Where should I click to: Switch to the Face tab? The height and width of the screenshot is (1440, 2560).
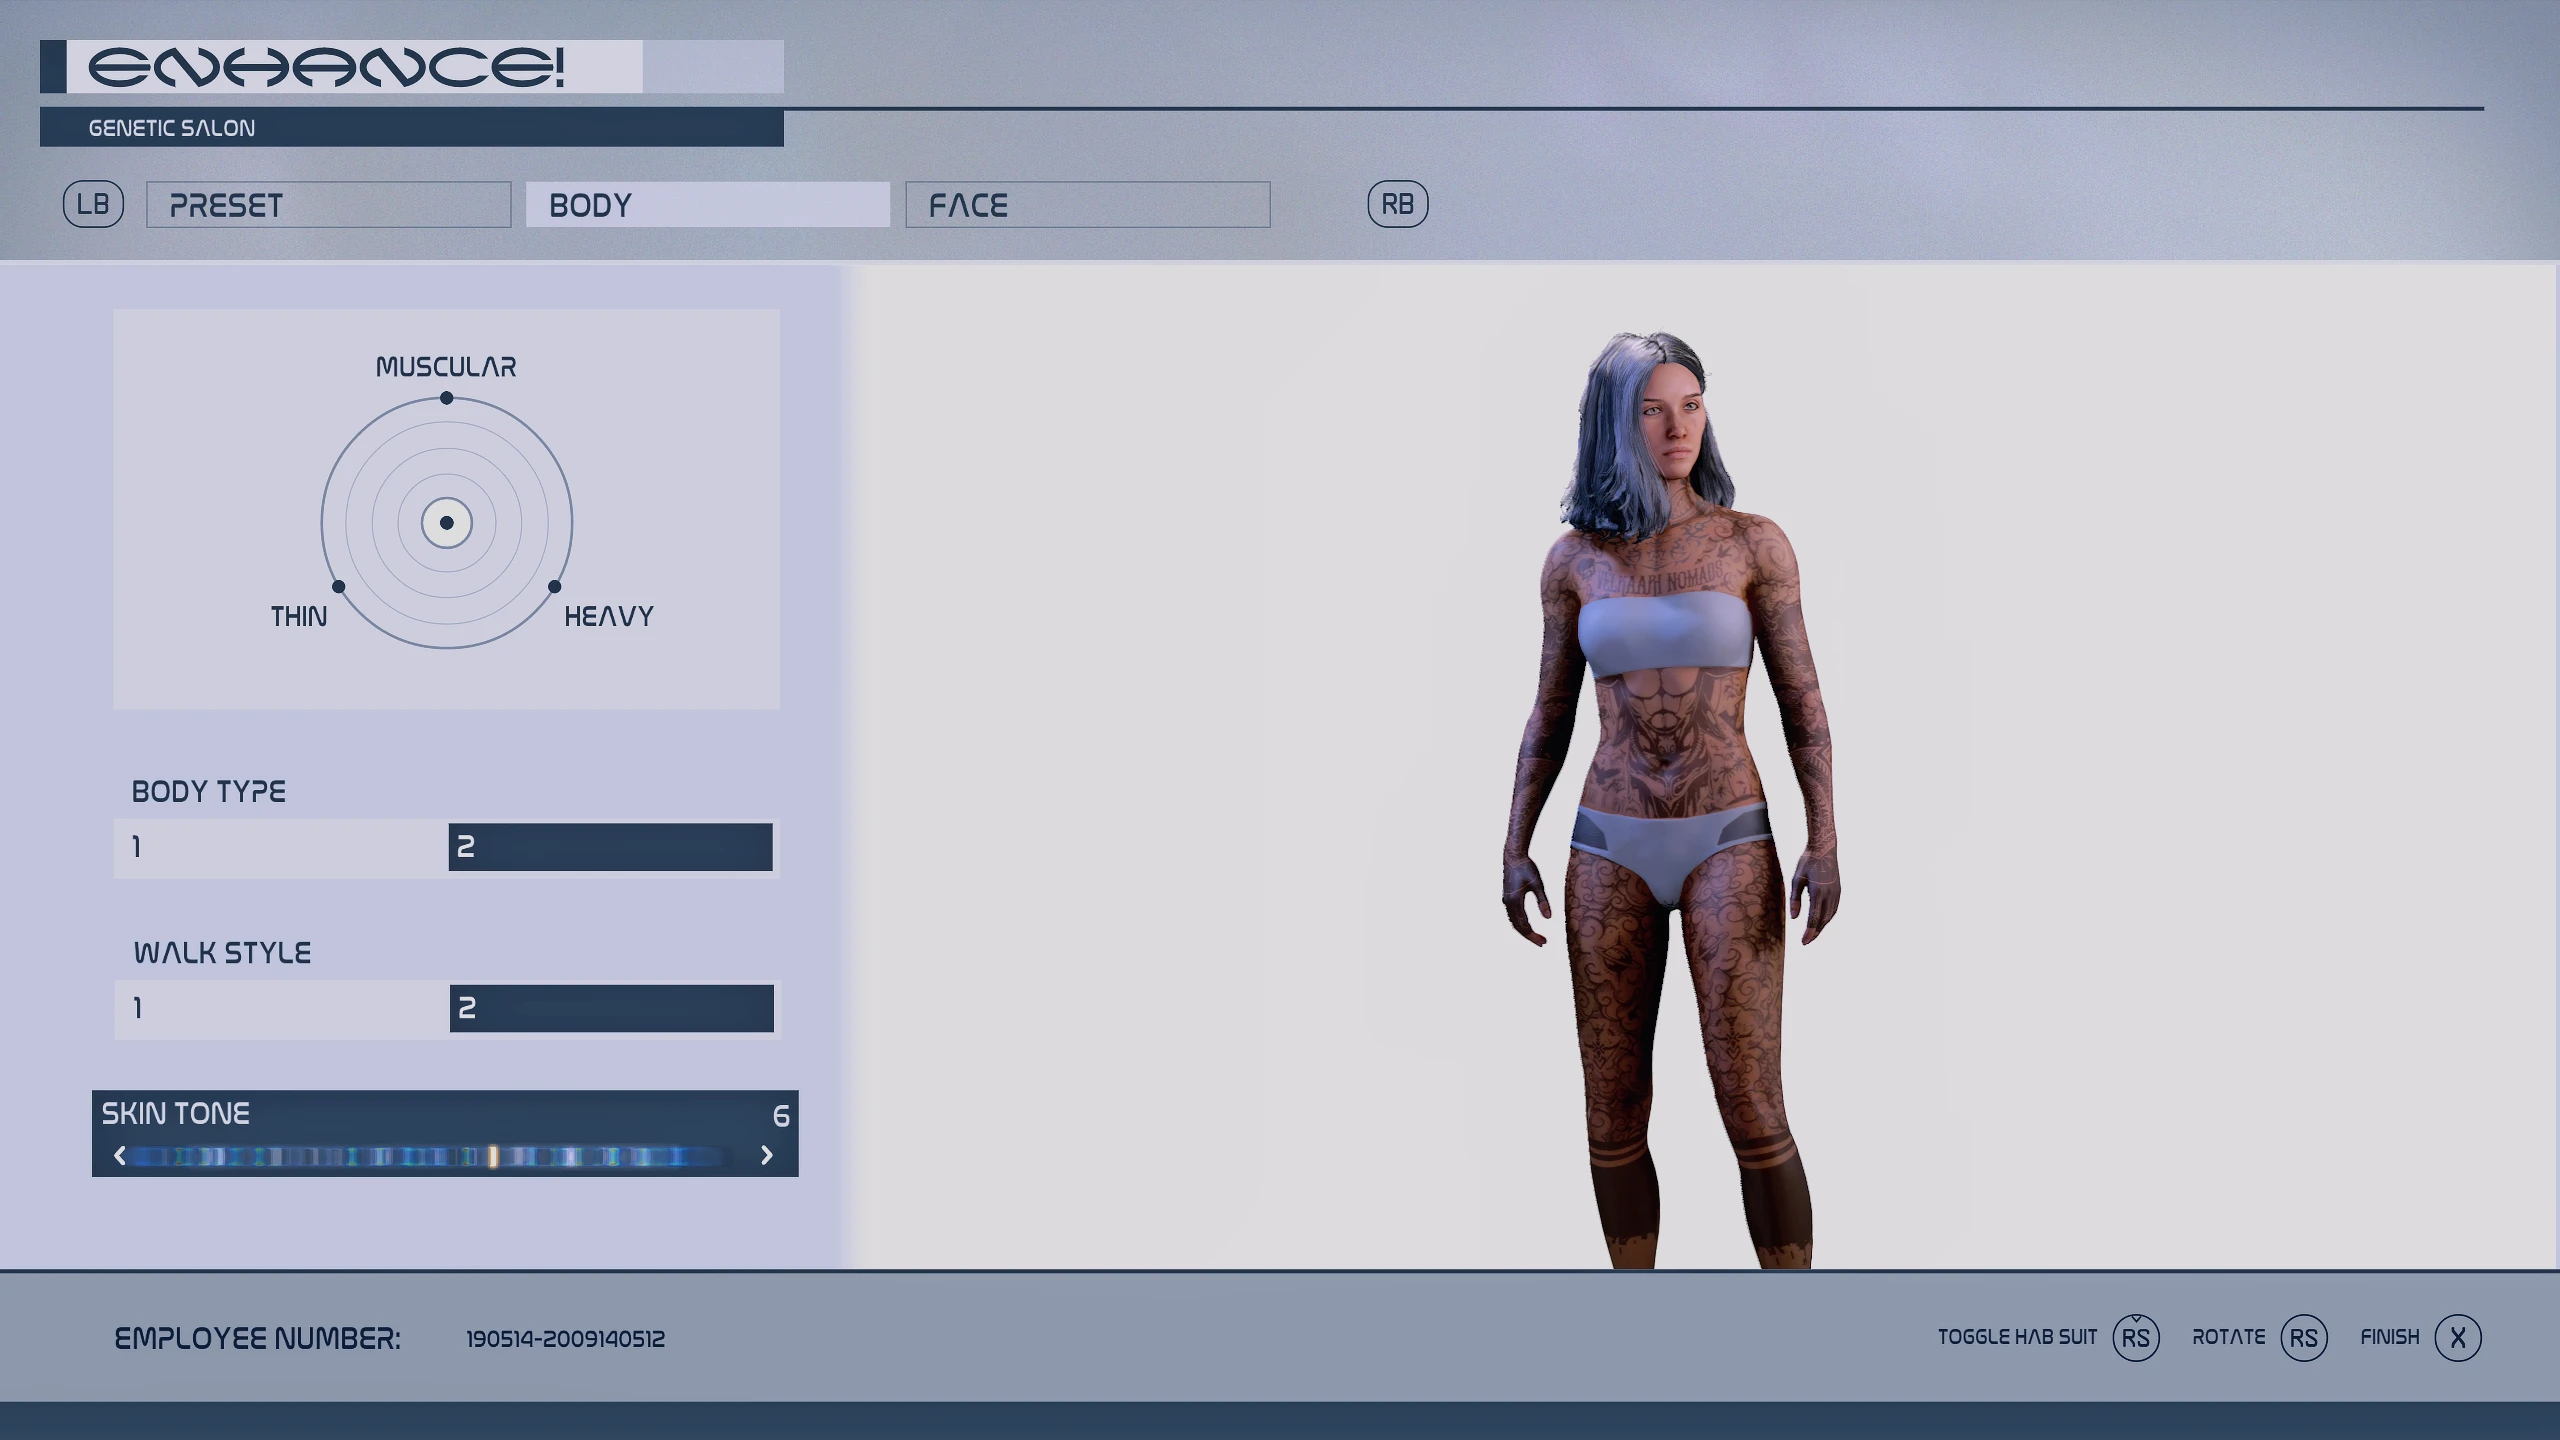(x=1087, y=205)
